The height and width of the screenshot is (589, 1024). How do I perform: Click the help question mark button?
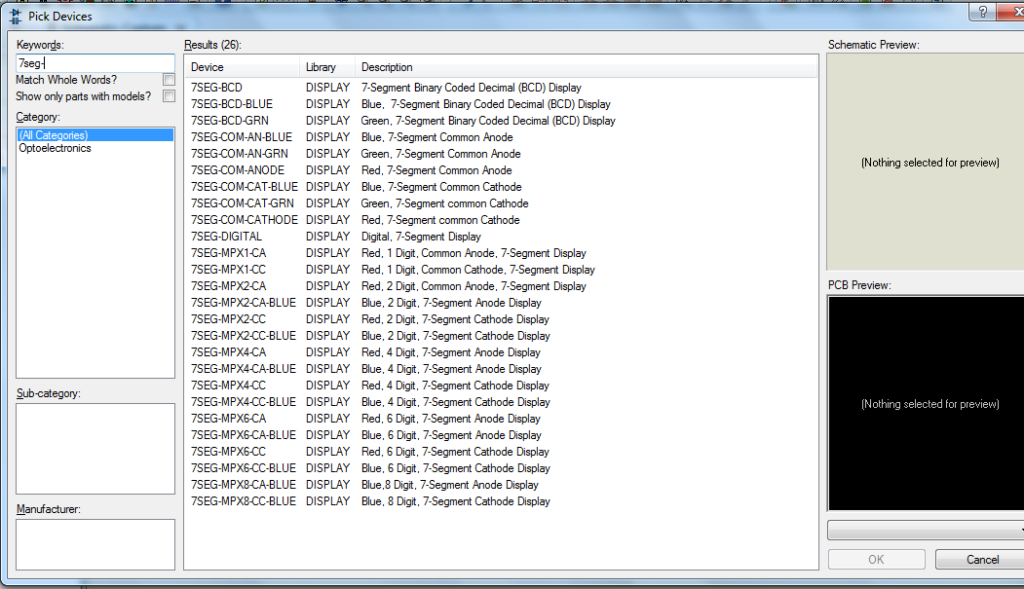coord(983,11)
